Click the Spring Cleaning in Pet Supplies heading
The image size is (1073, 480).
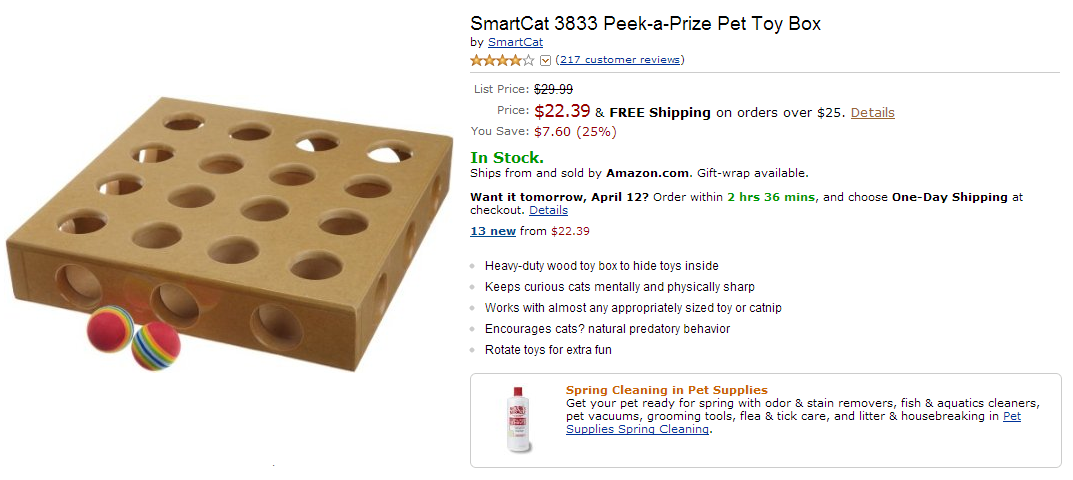click(x=667, y=390)
